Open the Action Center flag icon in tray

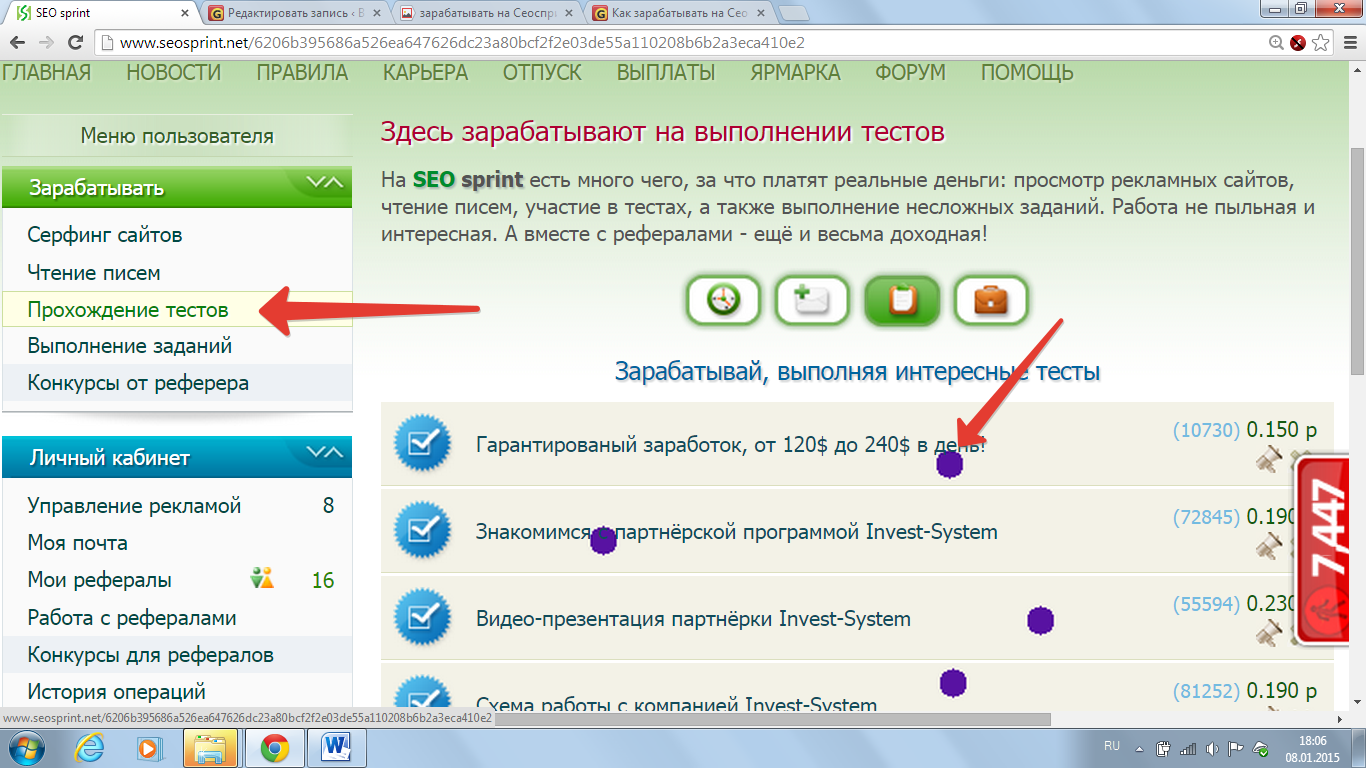click(1237, 748)
